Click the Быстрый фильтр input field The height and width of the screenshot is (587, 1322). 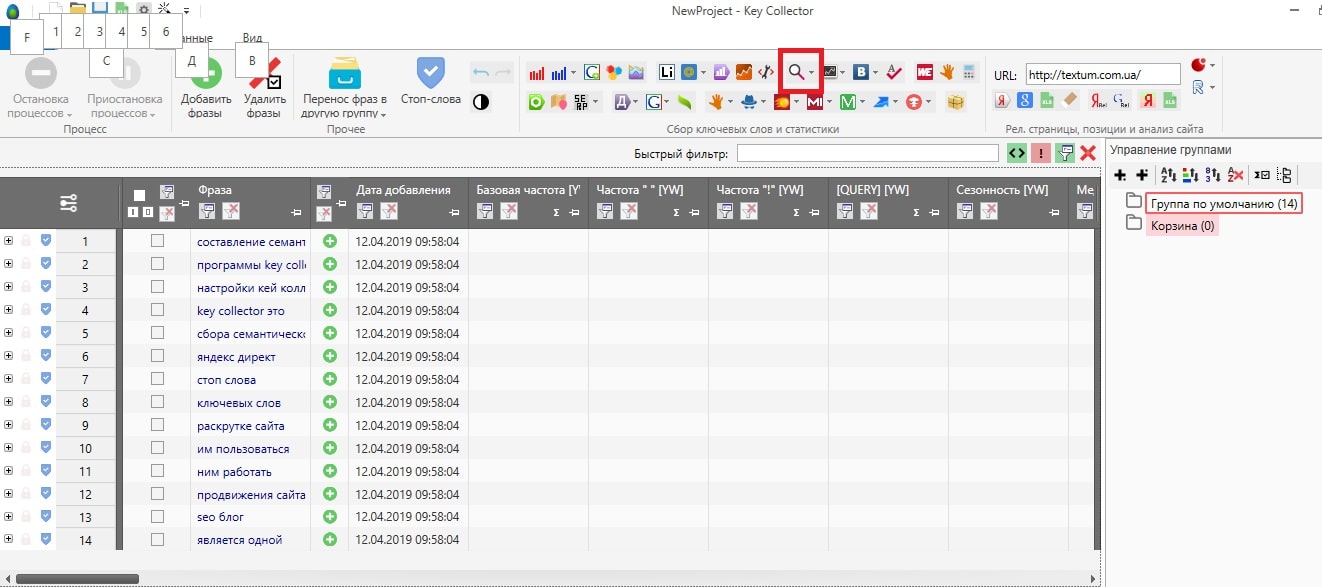[868, 153]
